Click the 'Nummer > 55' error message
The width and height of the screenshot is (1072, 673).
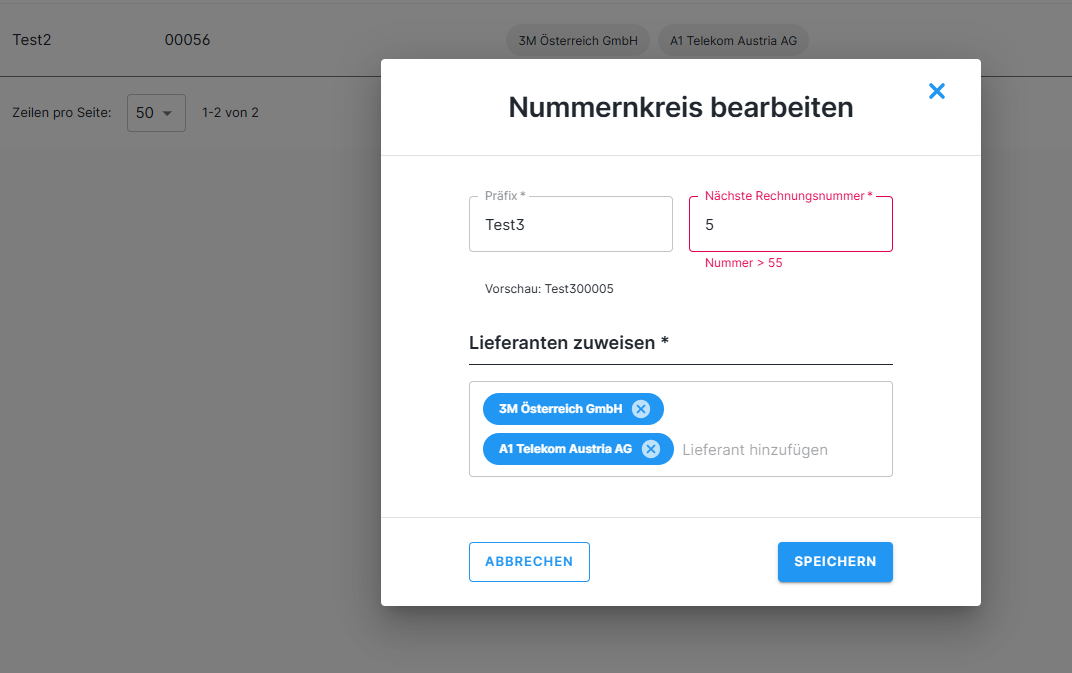tap(743, 263)
